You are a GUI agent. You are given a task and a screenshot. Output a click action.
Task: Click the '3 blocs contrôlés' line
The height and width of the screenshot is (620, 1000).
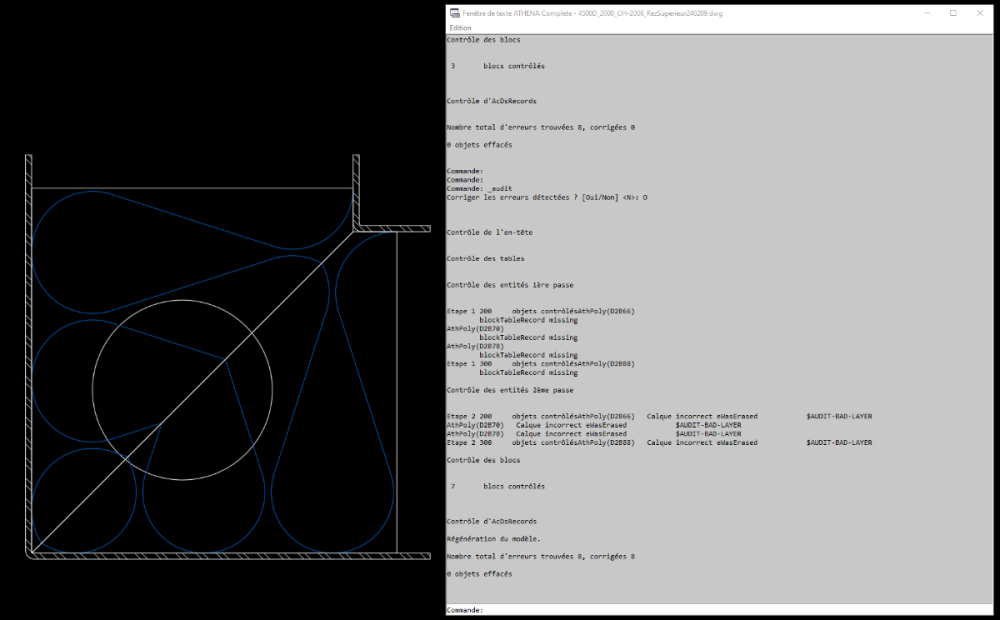pyautogui.click(x=497, y=66)
